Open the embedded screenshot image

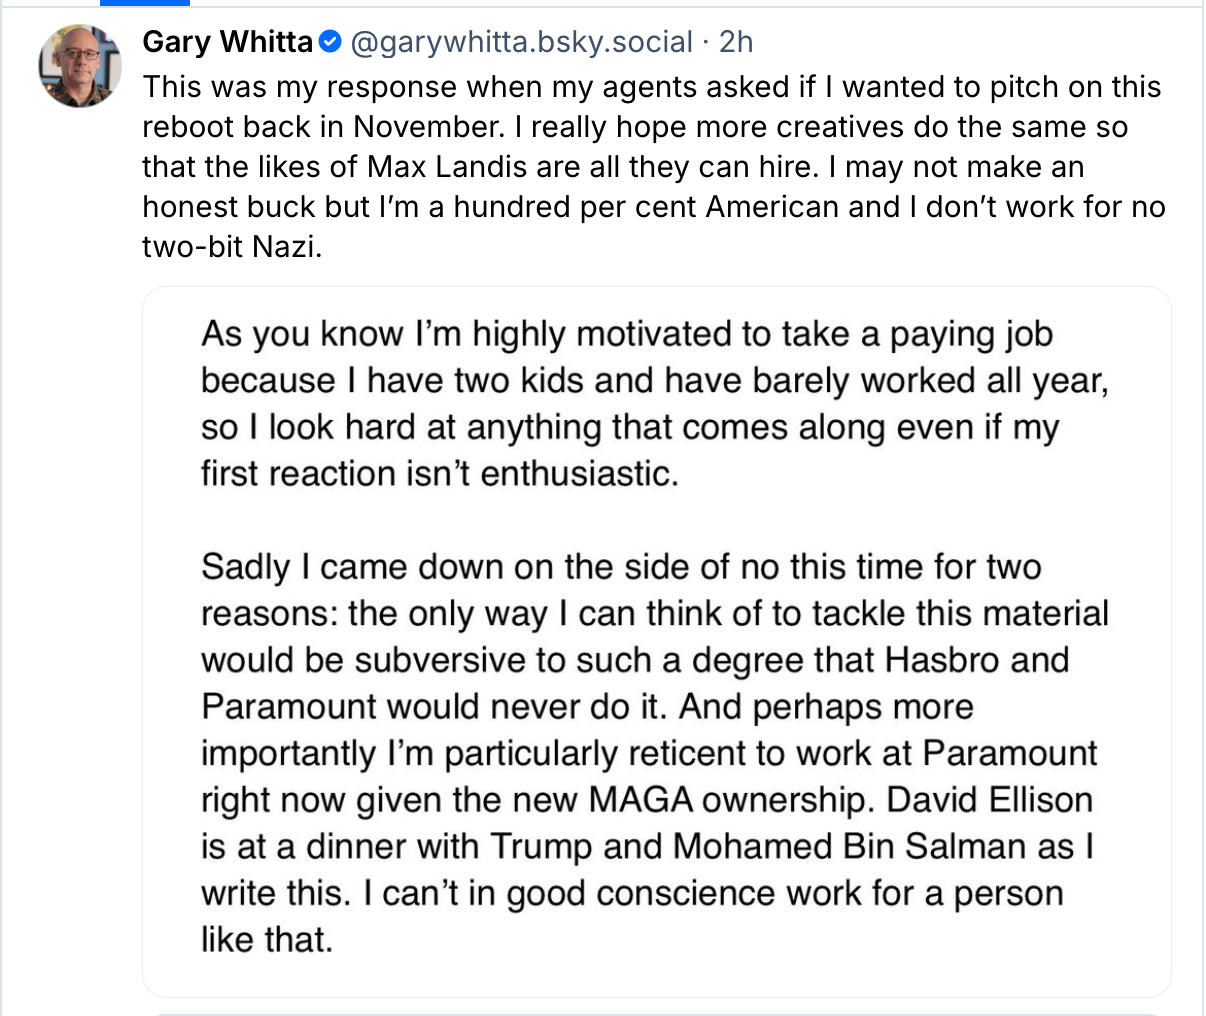(x=656, y=640)
